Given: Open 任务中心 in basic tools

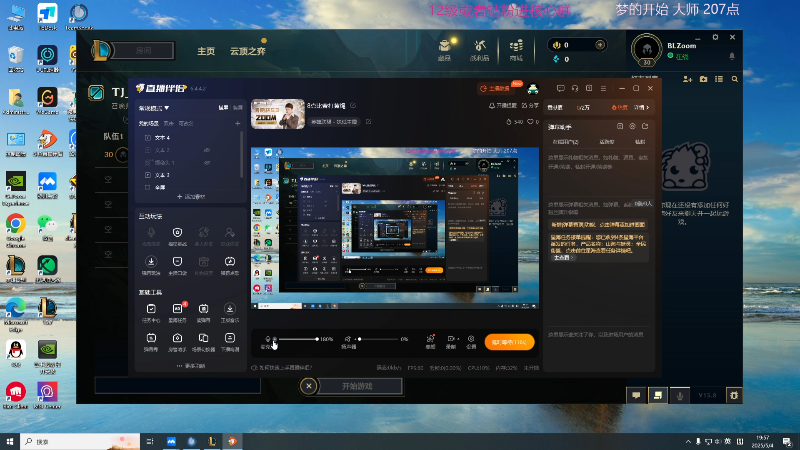Looking at the screenshot, I should (x=151, y=313).
